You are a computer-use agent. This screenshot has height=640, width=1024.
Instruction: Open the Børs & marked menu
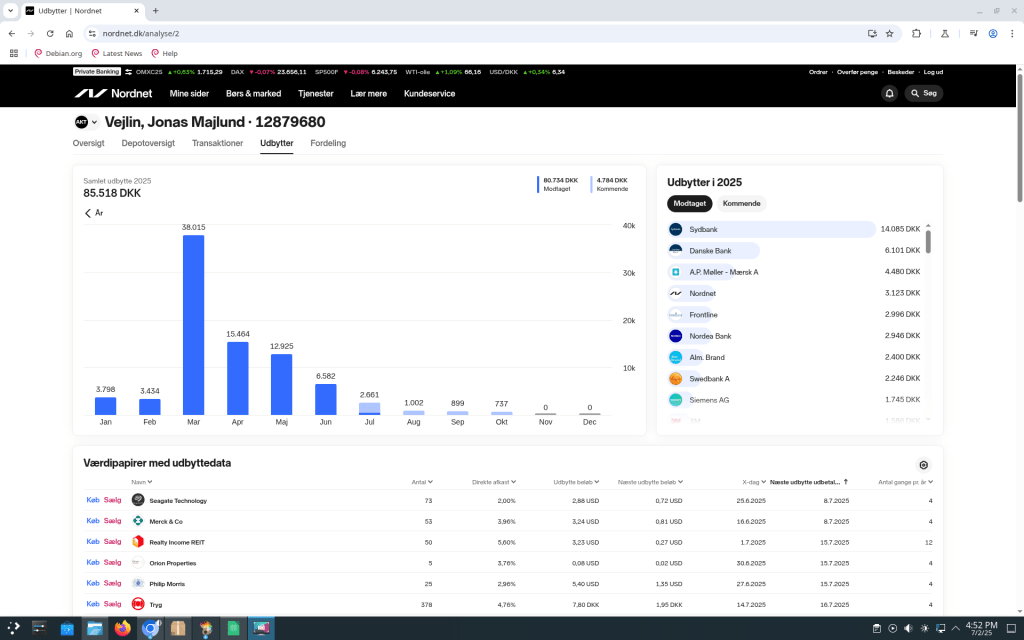[x=253, y=93]
